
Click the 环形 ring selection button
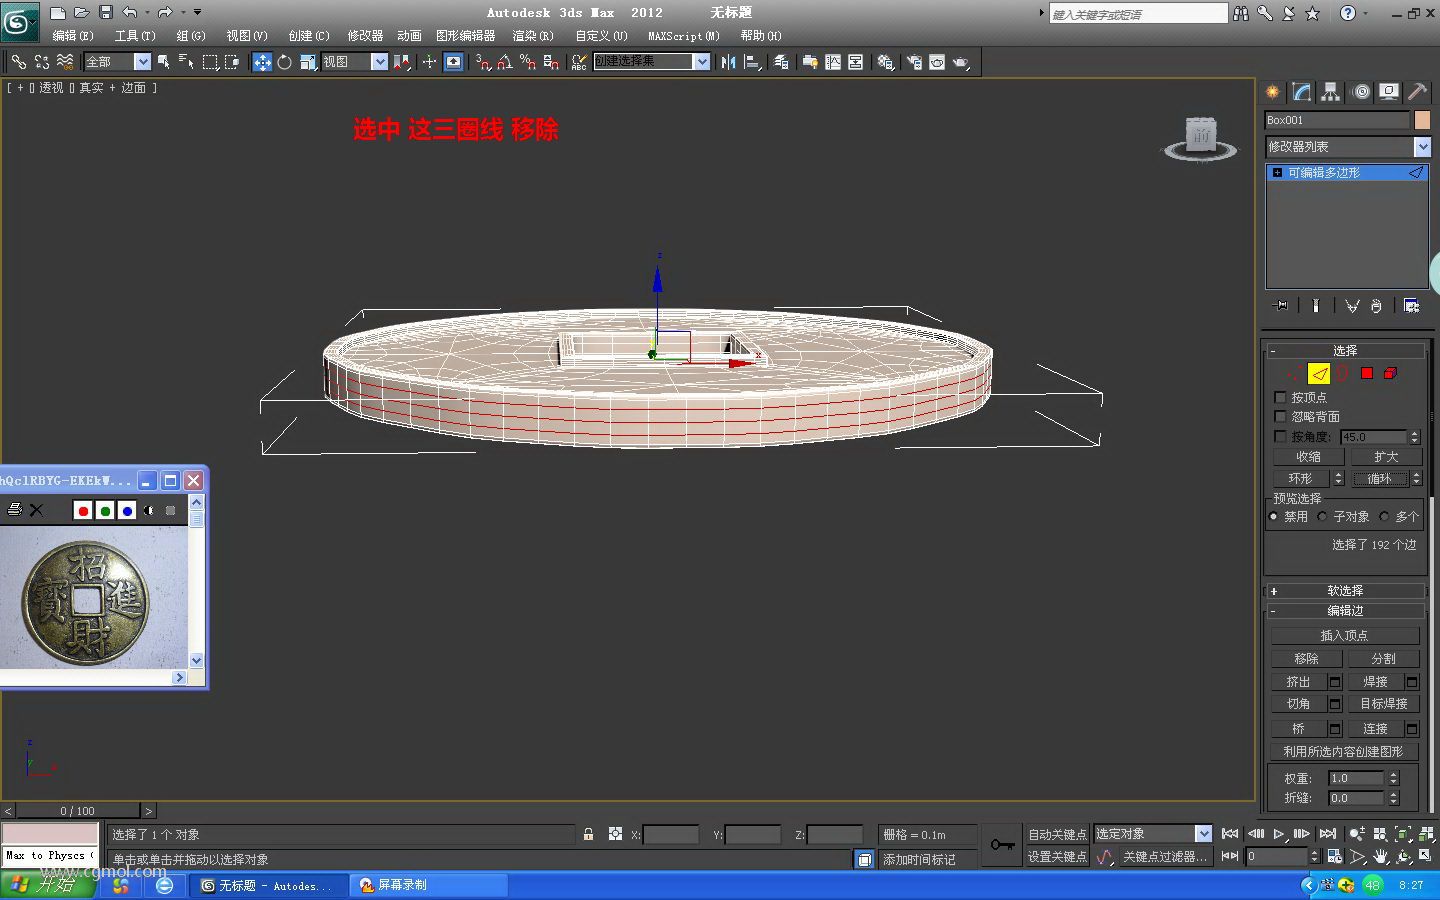pos(1300,479)
